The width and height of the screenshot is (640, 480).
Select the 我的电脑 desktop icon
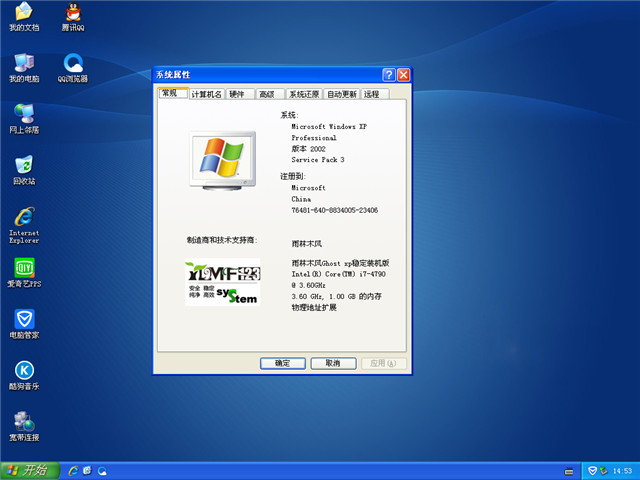tap(24, 68)
